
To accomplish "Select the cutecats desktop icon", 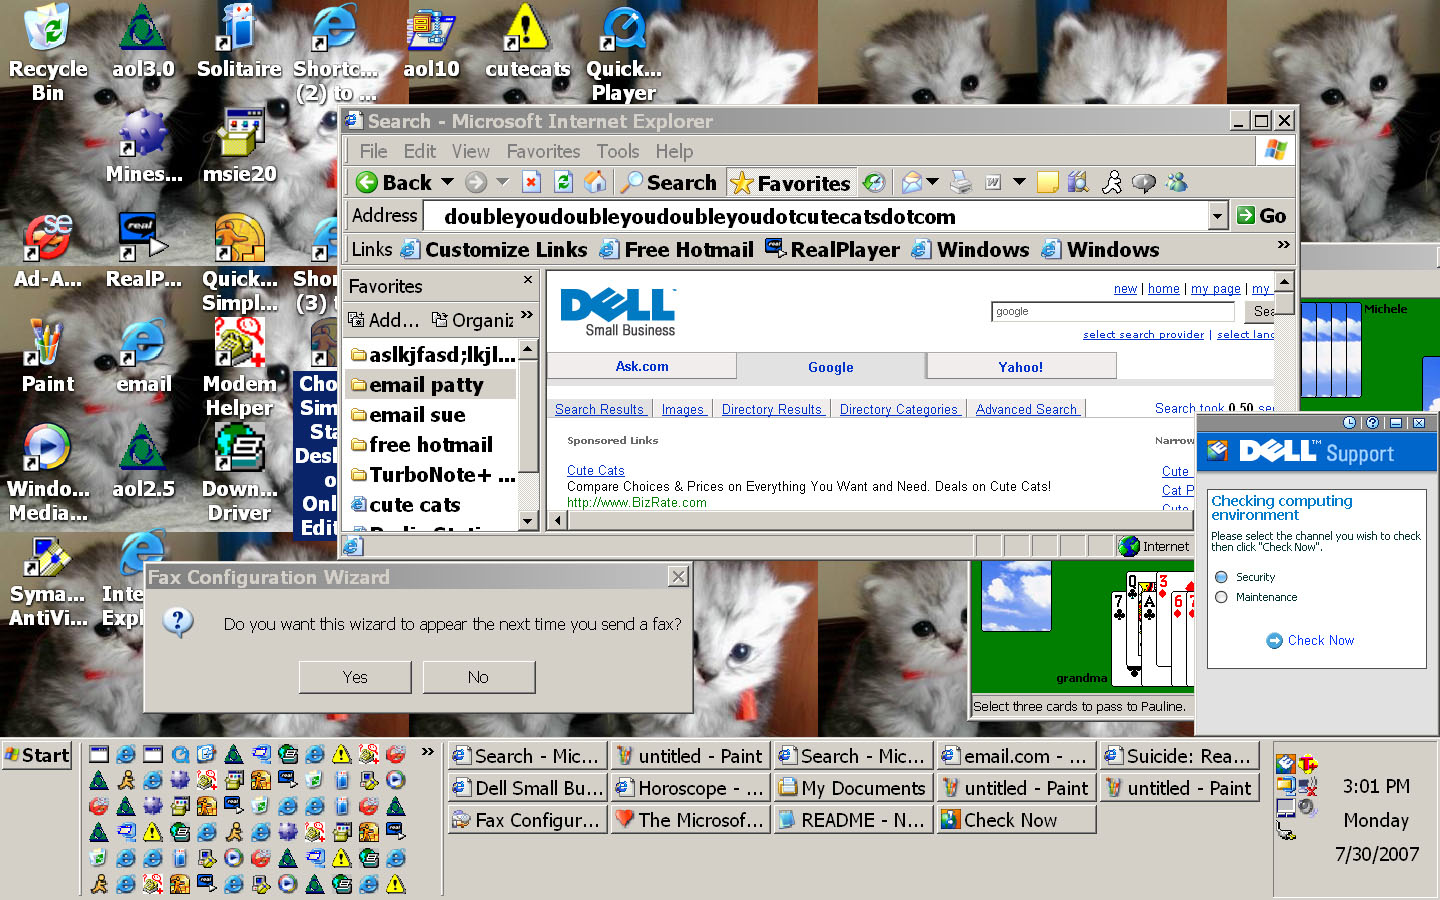I will point(527,41).
